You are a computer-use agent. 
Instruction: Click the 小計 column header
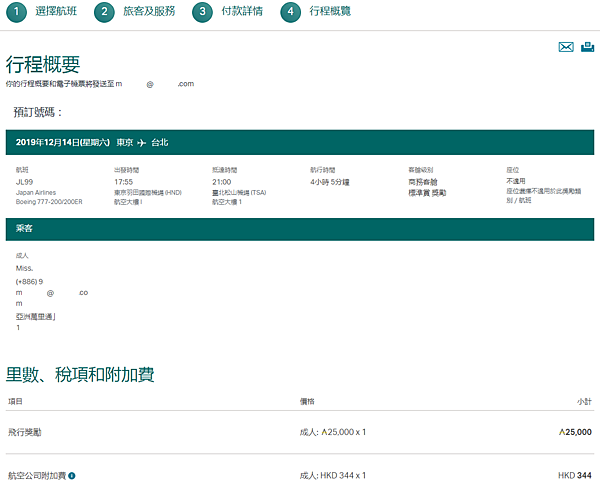(x=584, y=401)
